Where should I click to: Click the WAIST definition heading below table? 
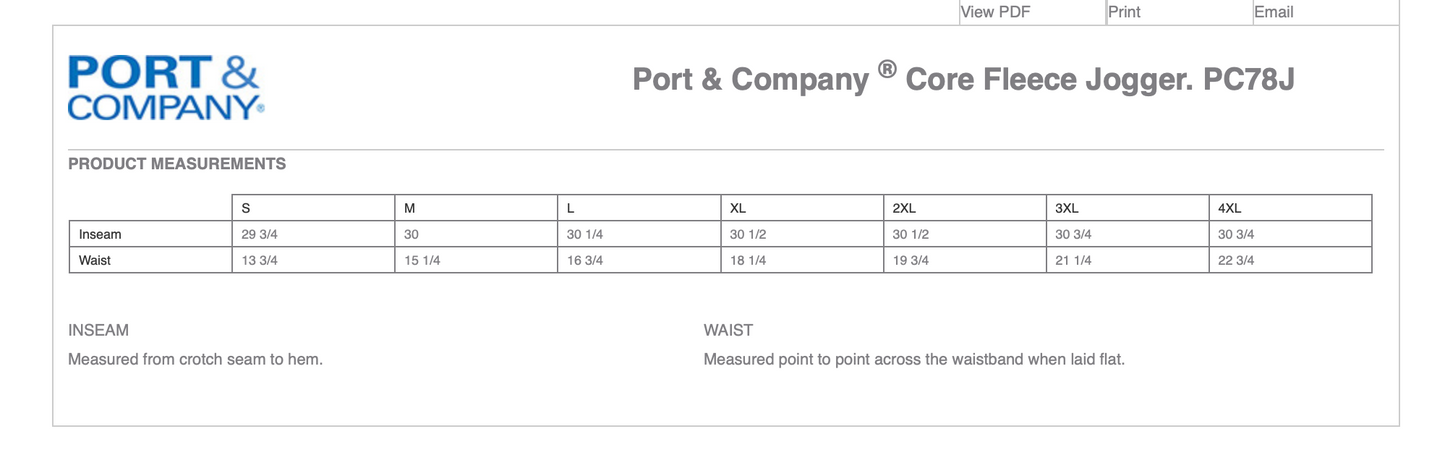pyautogui.click(x=728, y=330)
